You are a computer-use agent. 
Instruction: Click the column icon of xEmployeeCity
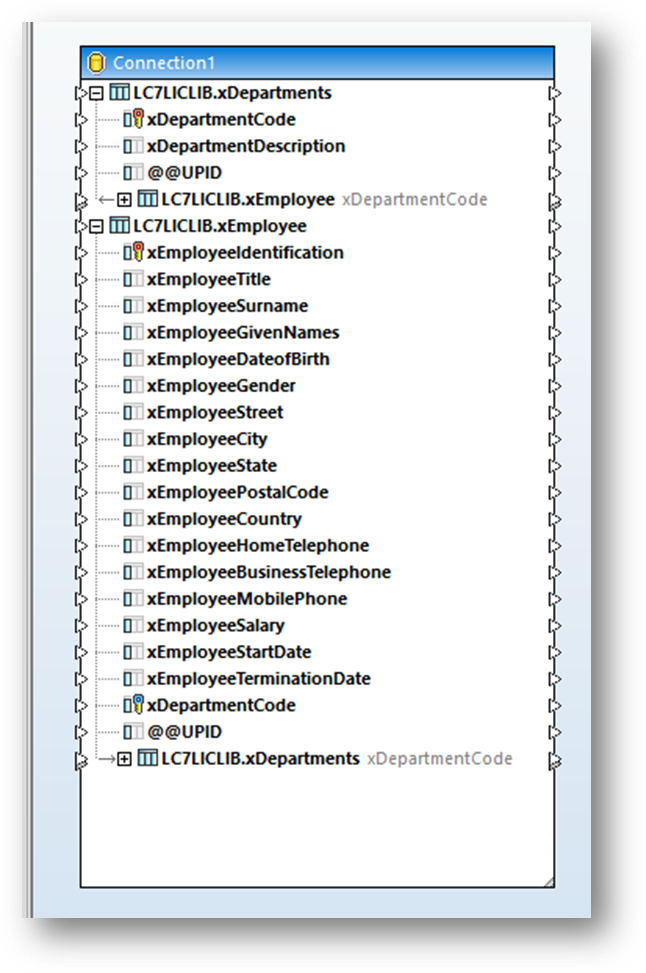(x=133, y=440)
